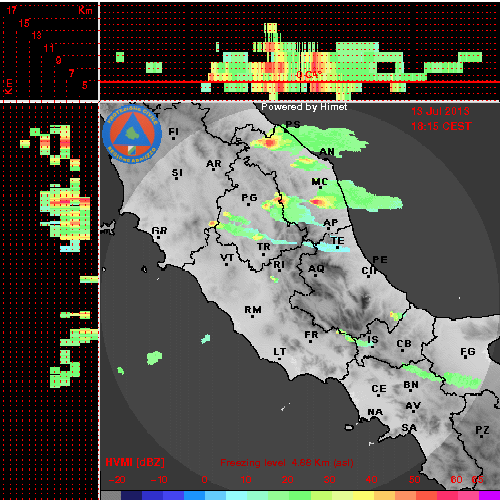The image size is (500, 500).
Task: Click the '20' dBZ scale value
Action: (288, 480)
